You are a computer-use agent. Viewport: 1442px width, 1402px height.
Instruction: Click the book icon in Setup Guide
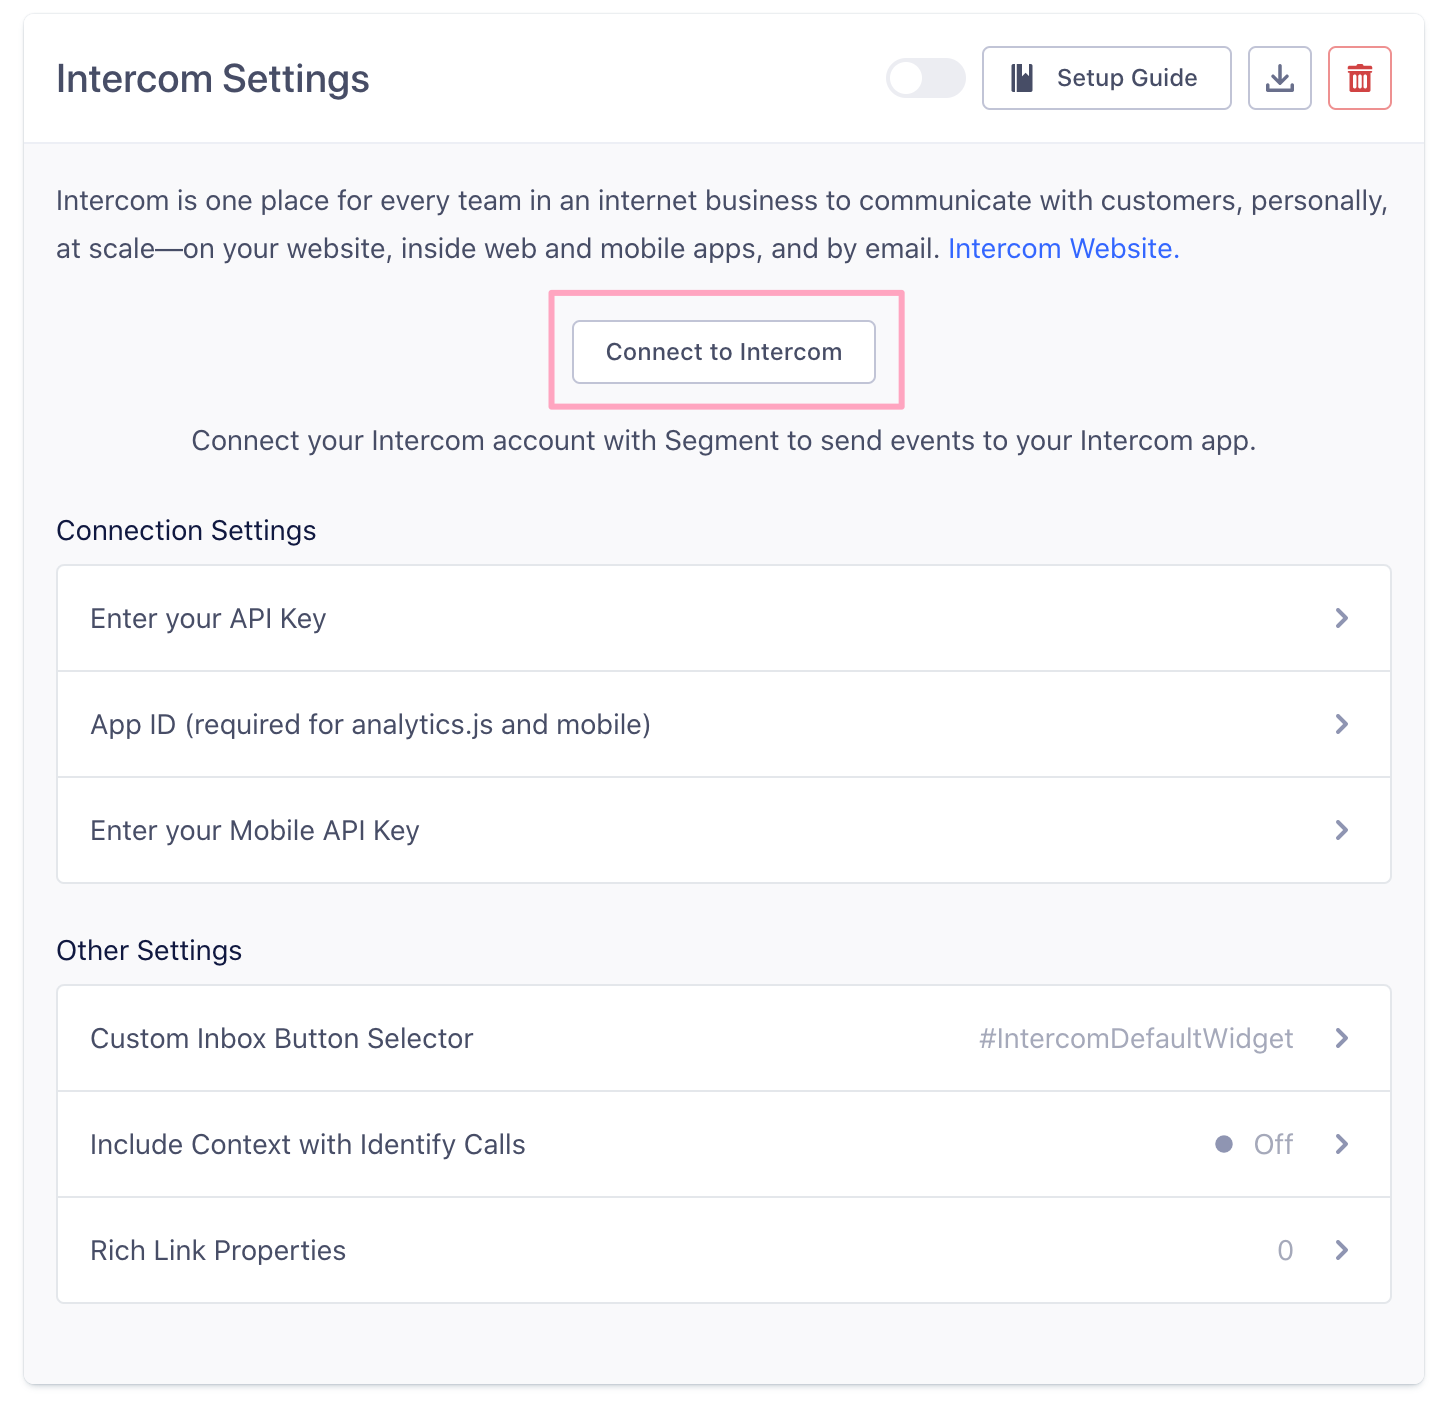point(1022,78)
